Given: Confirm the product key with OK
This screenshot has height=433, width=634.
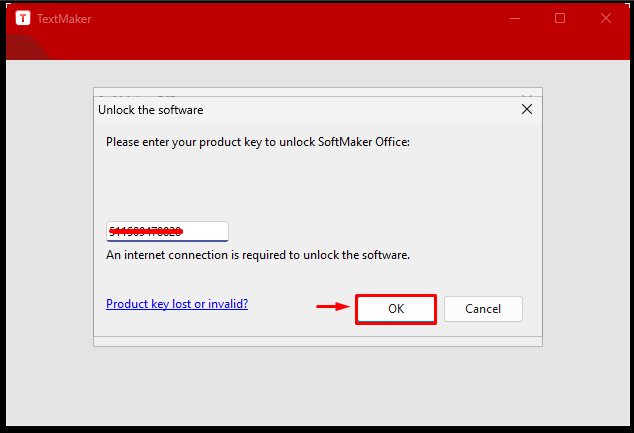Looking at the screenshot, I should tap(396, 309).
